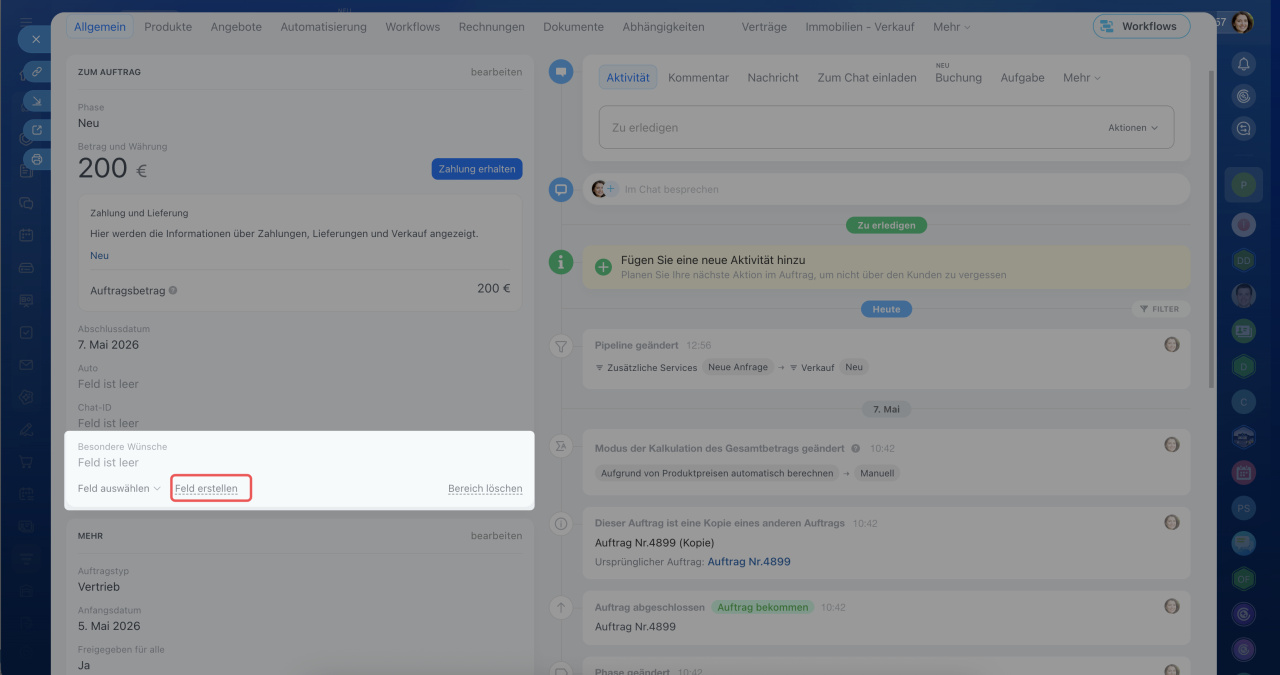The width and height of the screenshot is (1280, 675).
Task: Select the Aktivität timeline tab
Action: pos(628,77)
